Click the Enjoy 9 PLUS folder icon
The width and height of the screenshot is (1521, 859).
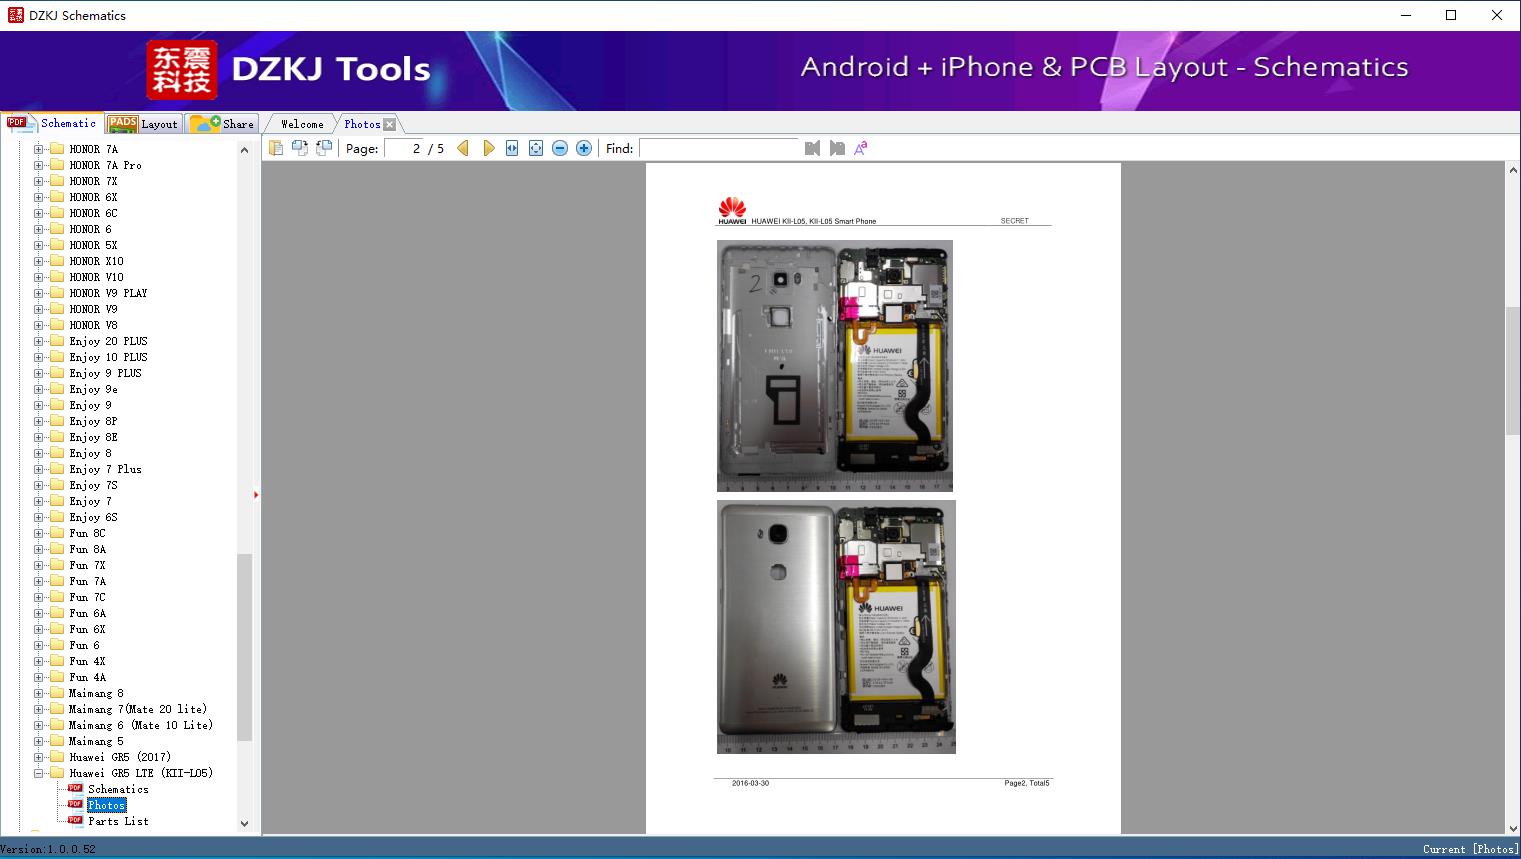(x=57, y=373)
